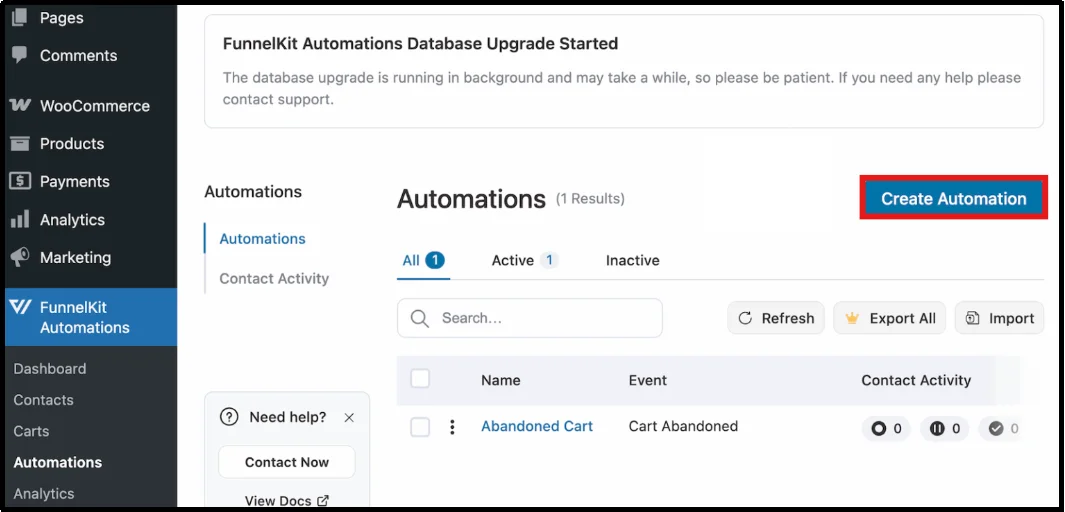Open the Comments menu item
This screenshot has height=512, width=1065.
point(78,55)
